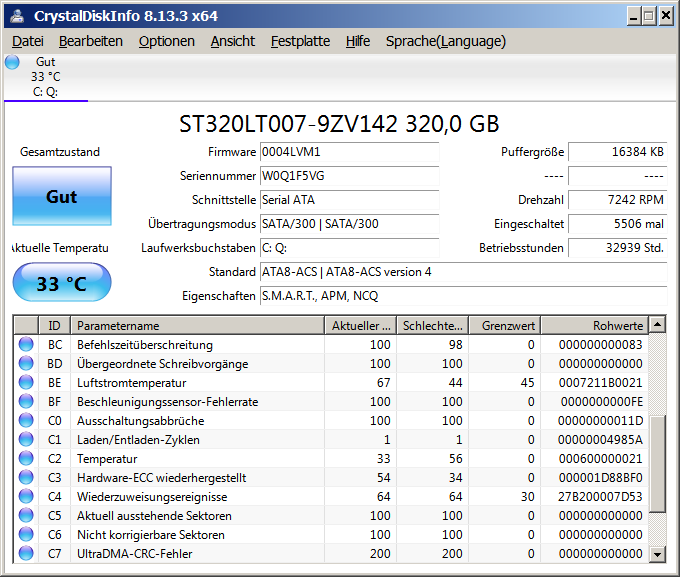Click status orb of row BD
680x577 pixels.
(x=26, y=363)
